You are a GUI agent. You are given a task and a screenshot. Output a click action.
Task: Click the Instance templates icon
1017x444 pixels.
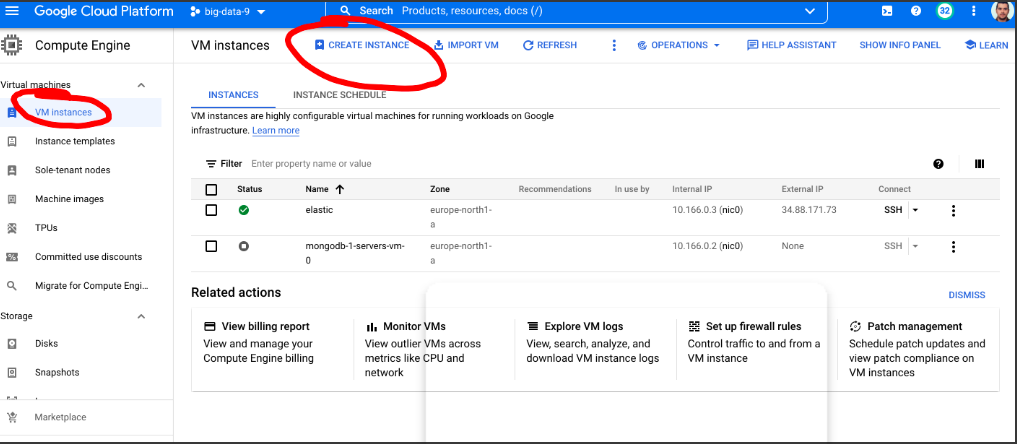tap(12, 141)
